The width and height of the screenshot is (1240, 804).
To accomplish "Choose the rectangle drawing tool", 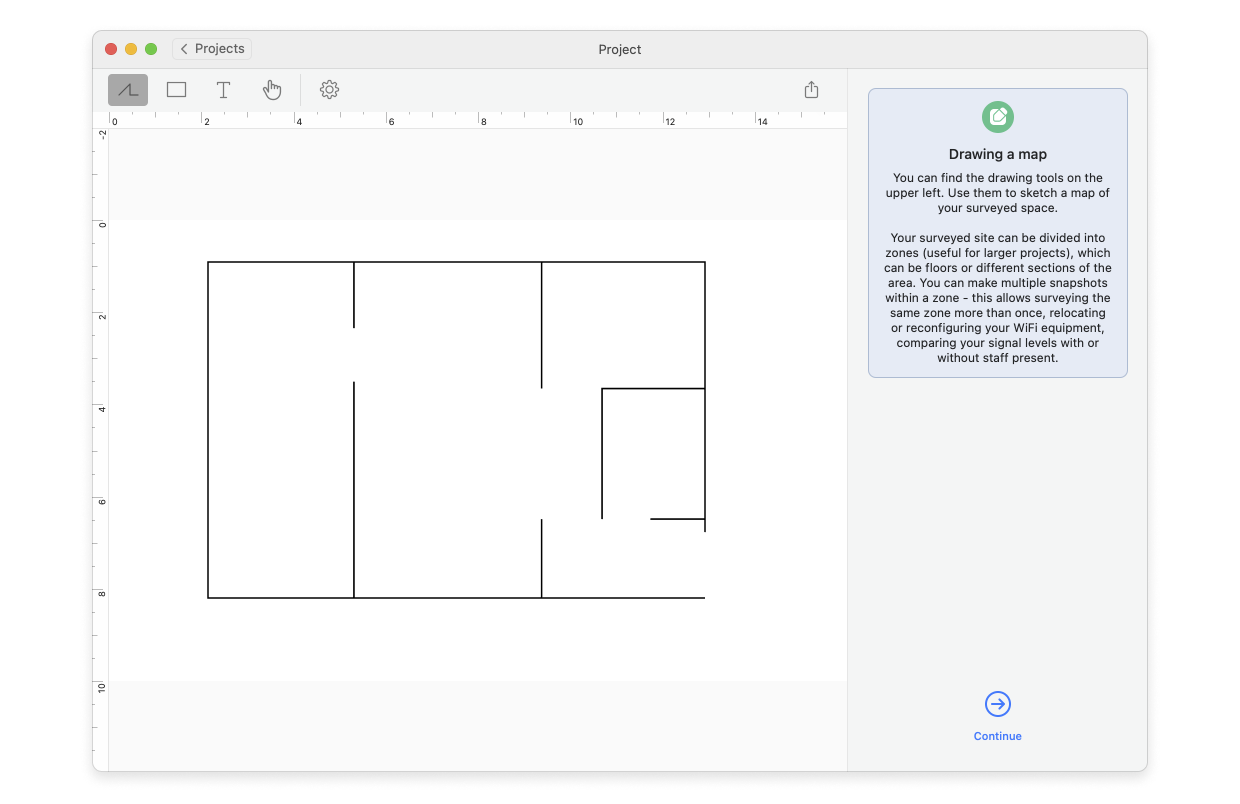I will click(x=176, y=89).
